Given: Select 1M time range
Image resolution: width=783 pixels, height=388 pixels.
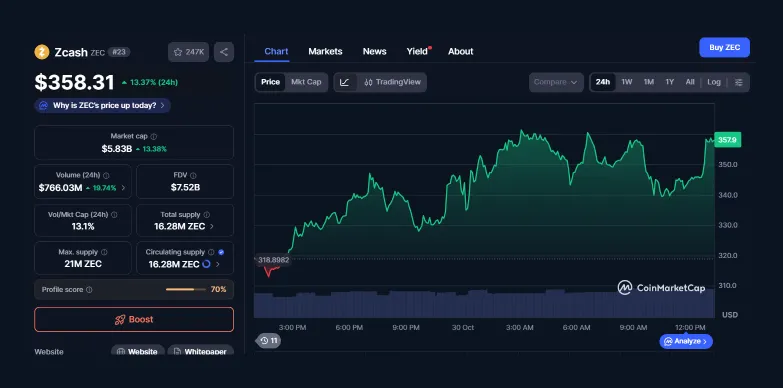Looking at the screenshot, I should pos(649,82).
